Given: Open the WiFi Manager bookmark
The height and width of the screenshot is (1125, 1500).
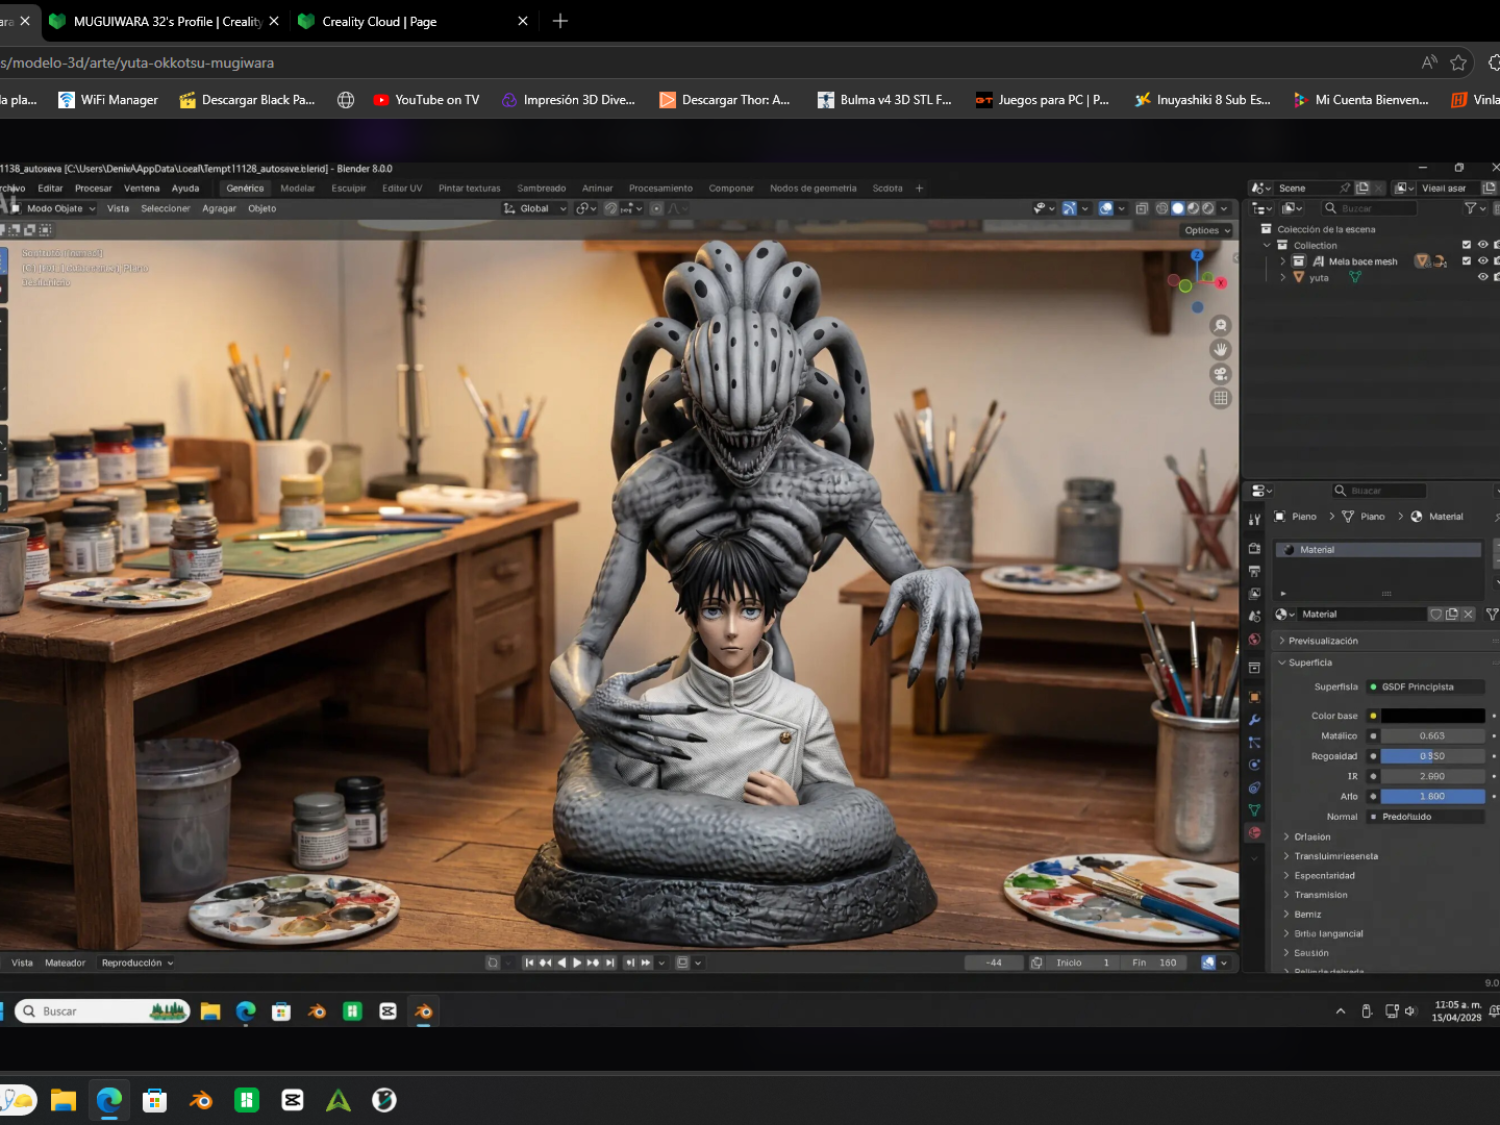Looking at the screenshot, I should (x=108, y=100).
